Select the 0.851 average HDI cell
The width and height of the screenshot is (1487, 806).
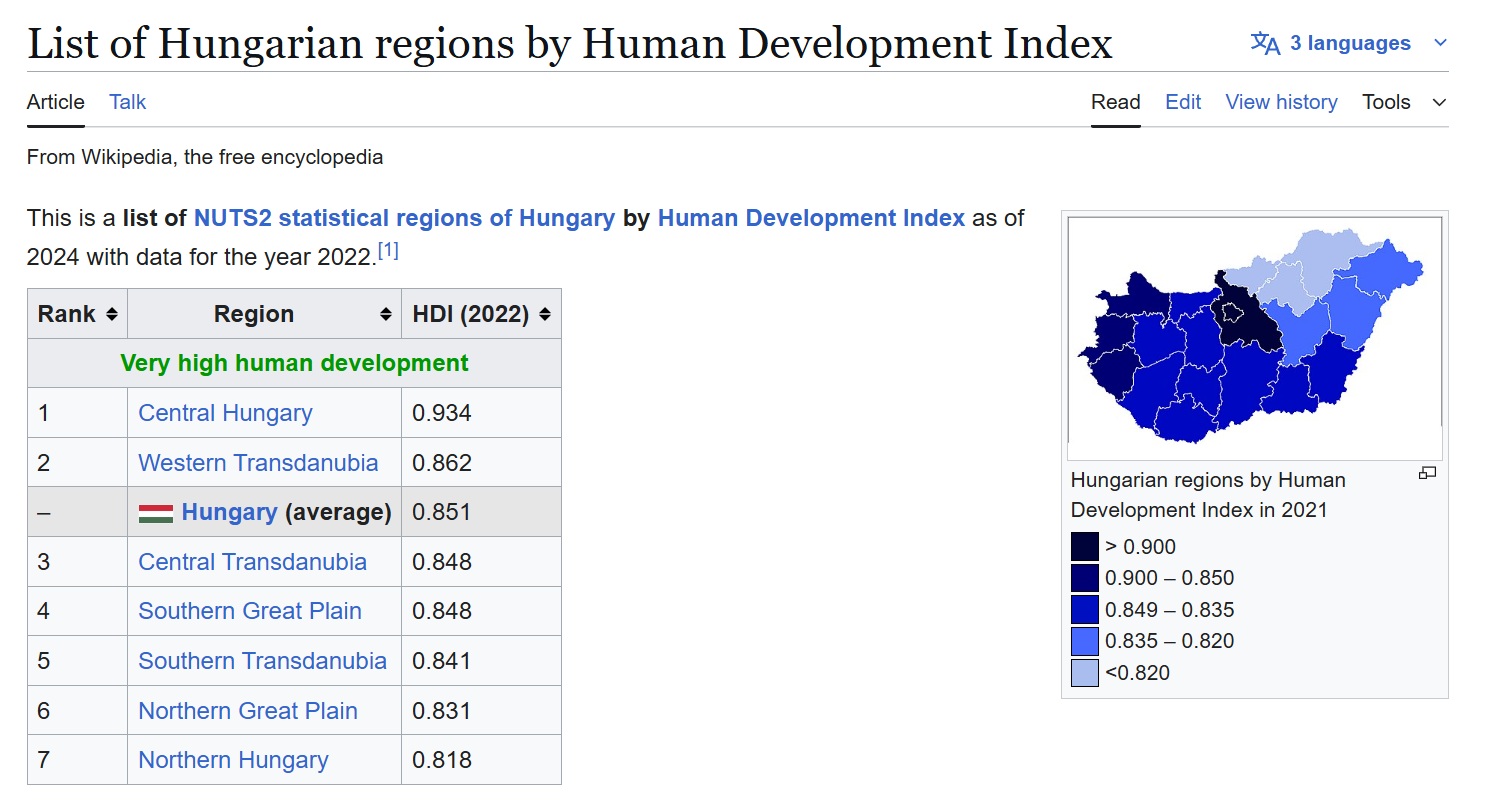[481, 513]
